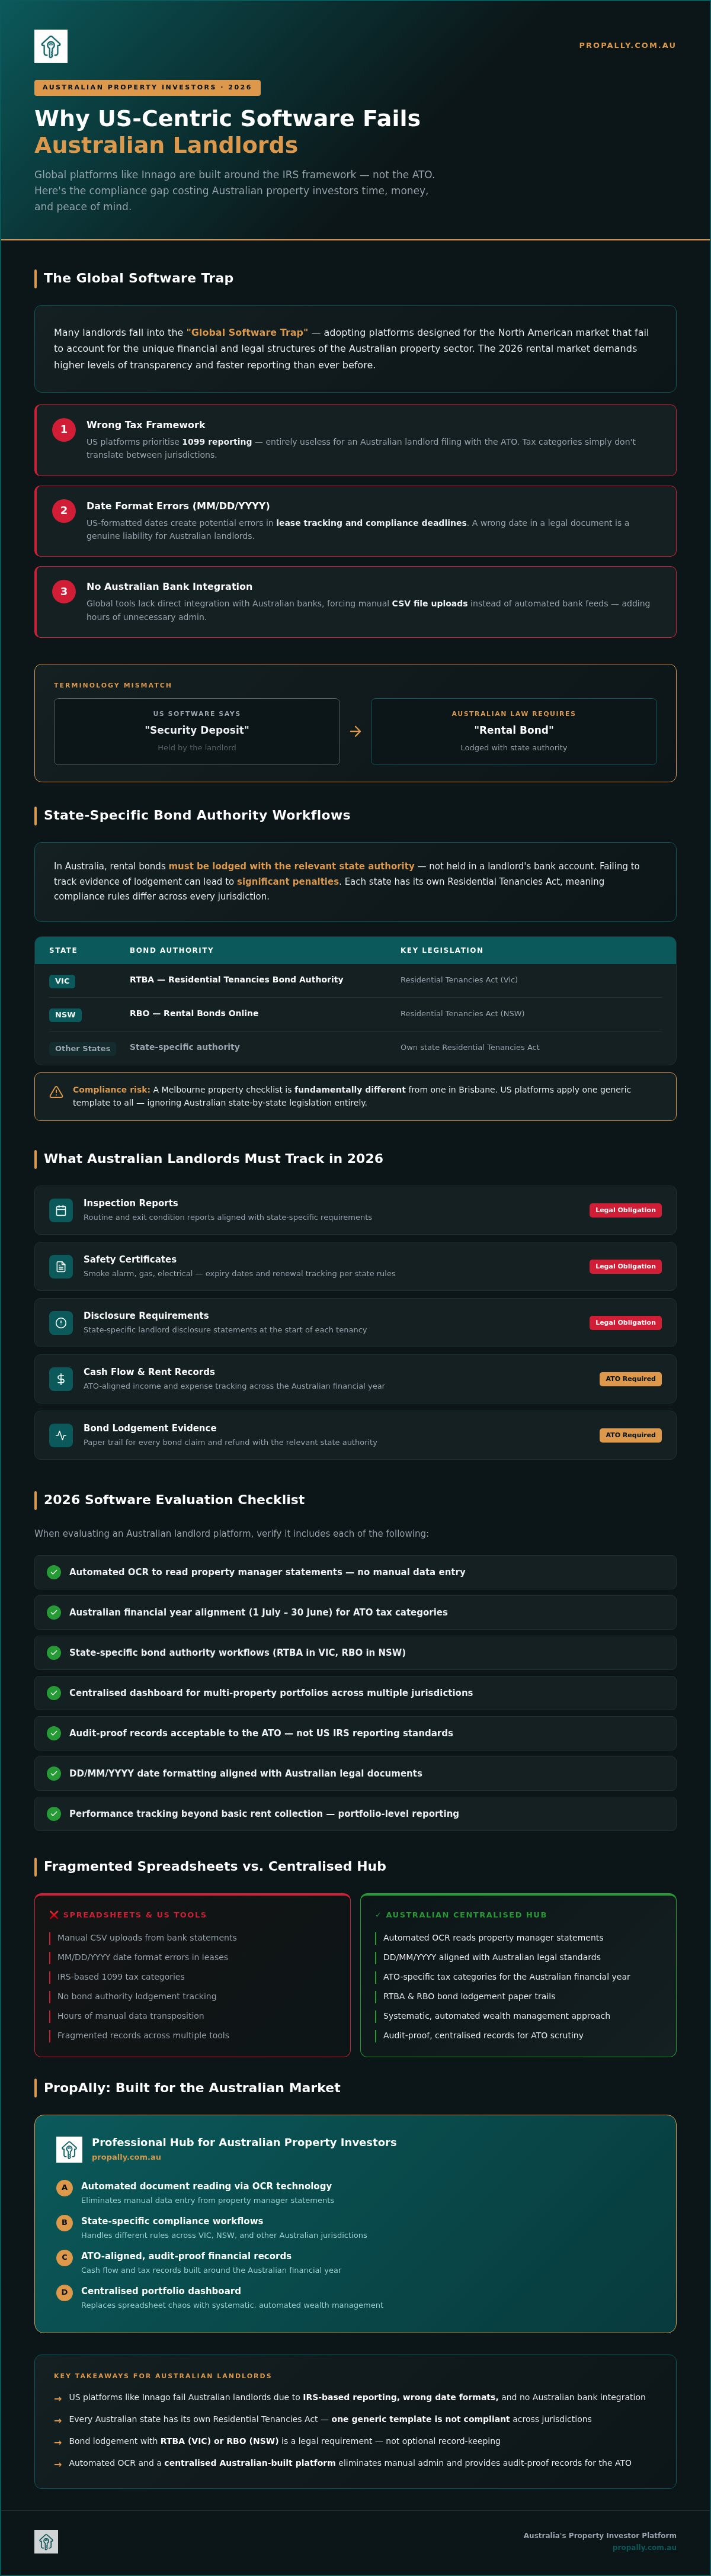Visit the propally.com.au link in the footer
This screenshot has height=2576, width=711.
(x=644, y=2547)
